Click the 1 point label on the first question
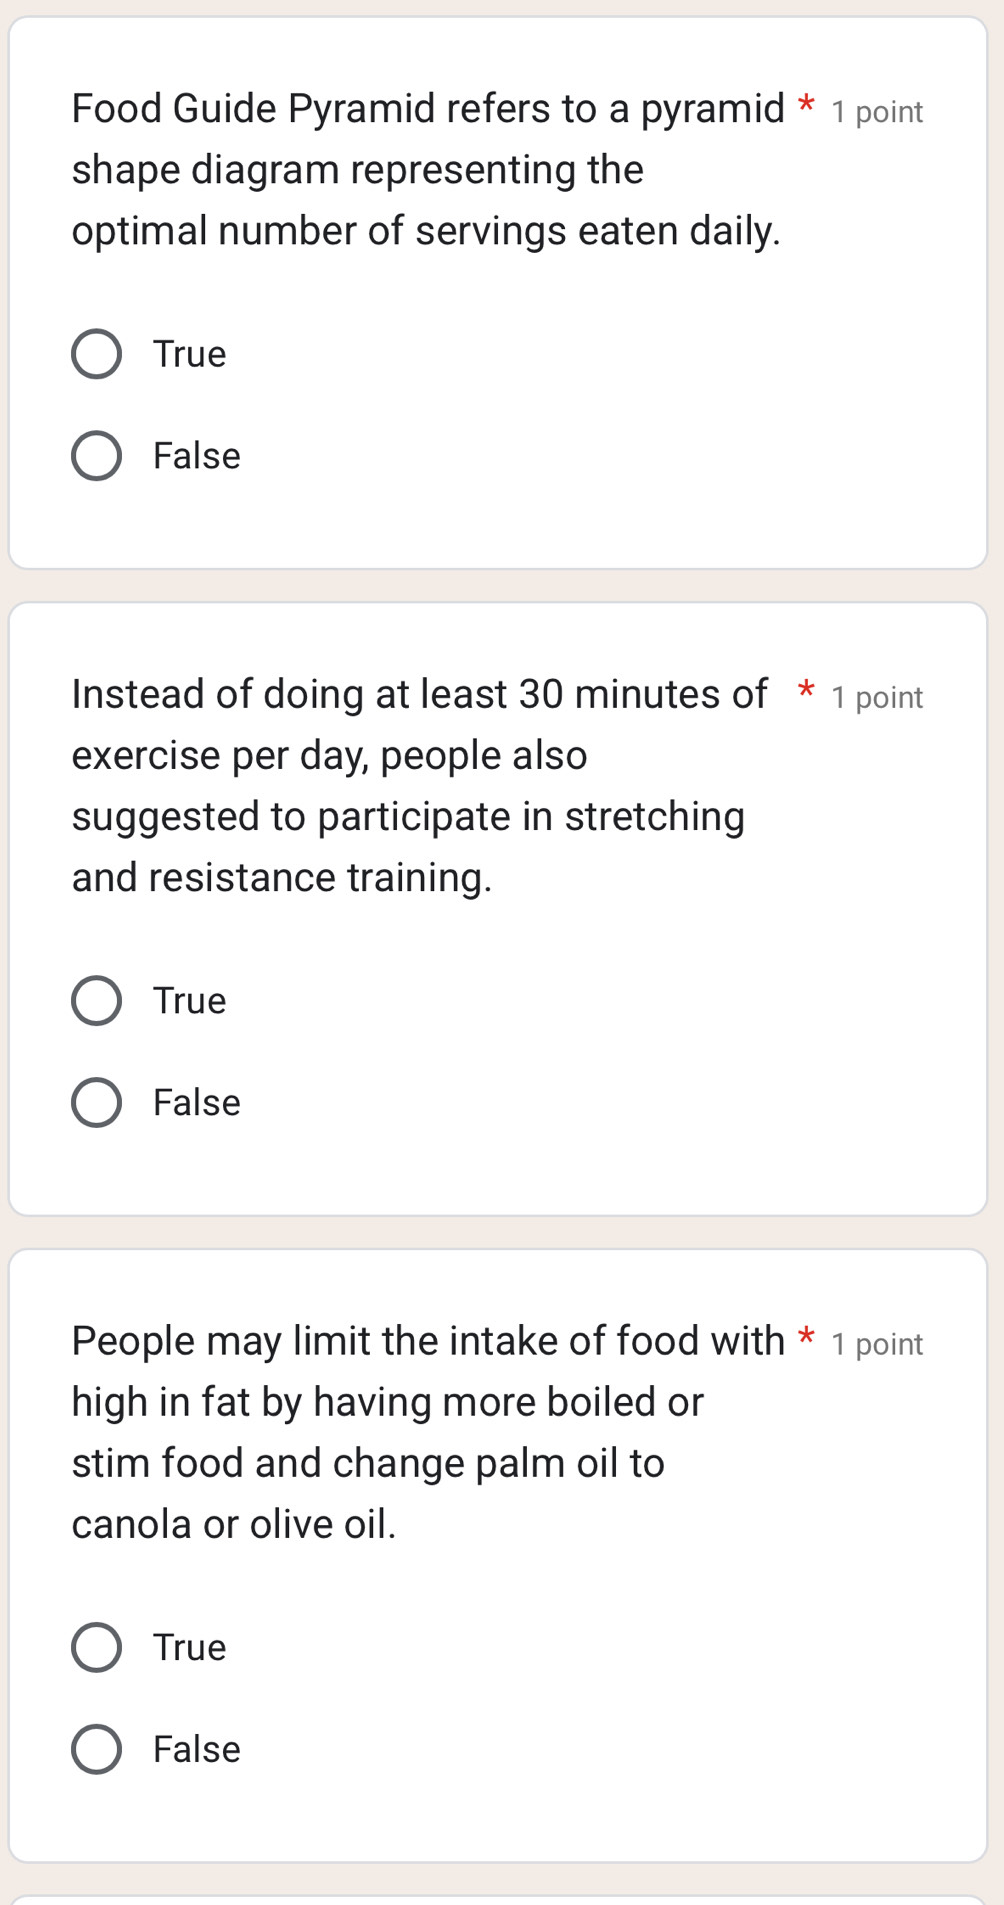Image resolution: width=1004 pixels, height=1905 pixels. (x=876, y=112)
